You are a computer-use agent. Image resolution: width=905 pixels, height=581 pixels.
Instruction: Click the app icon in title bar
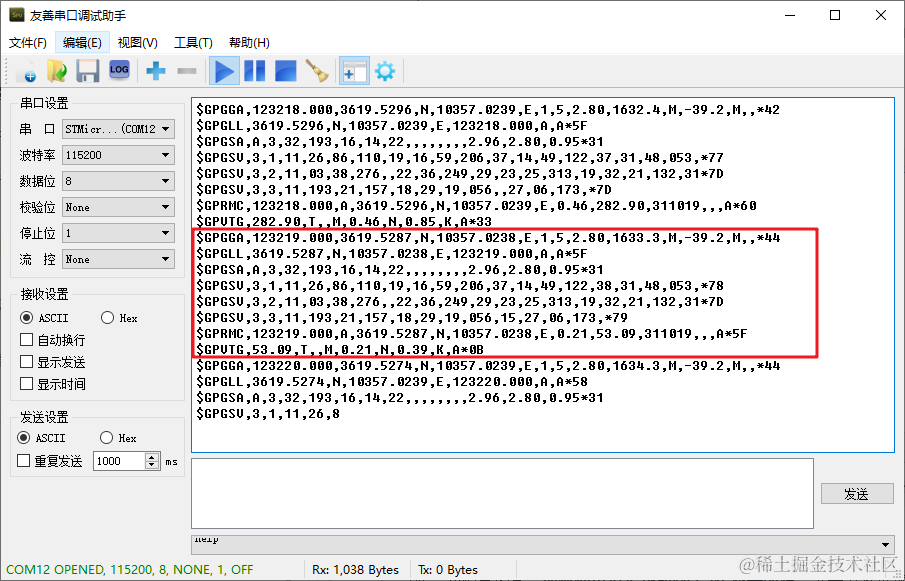(16, 15)
